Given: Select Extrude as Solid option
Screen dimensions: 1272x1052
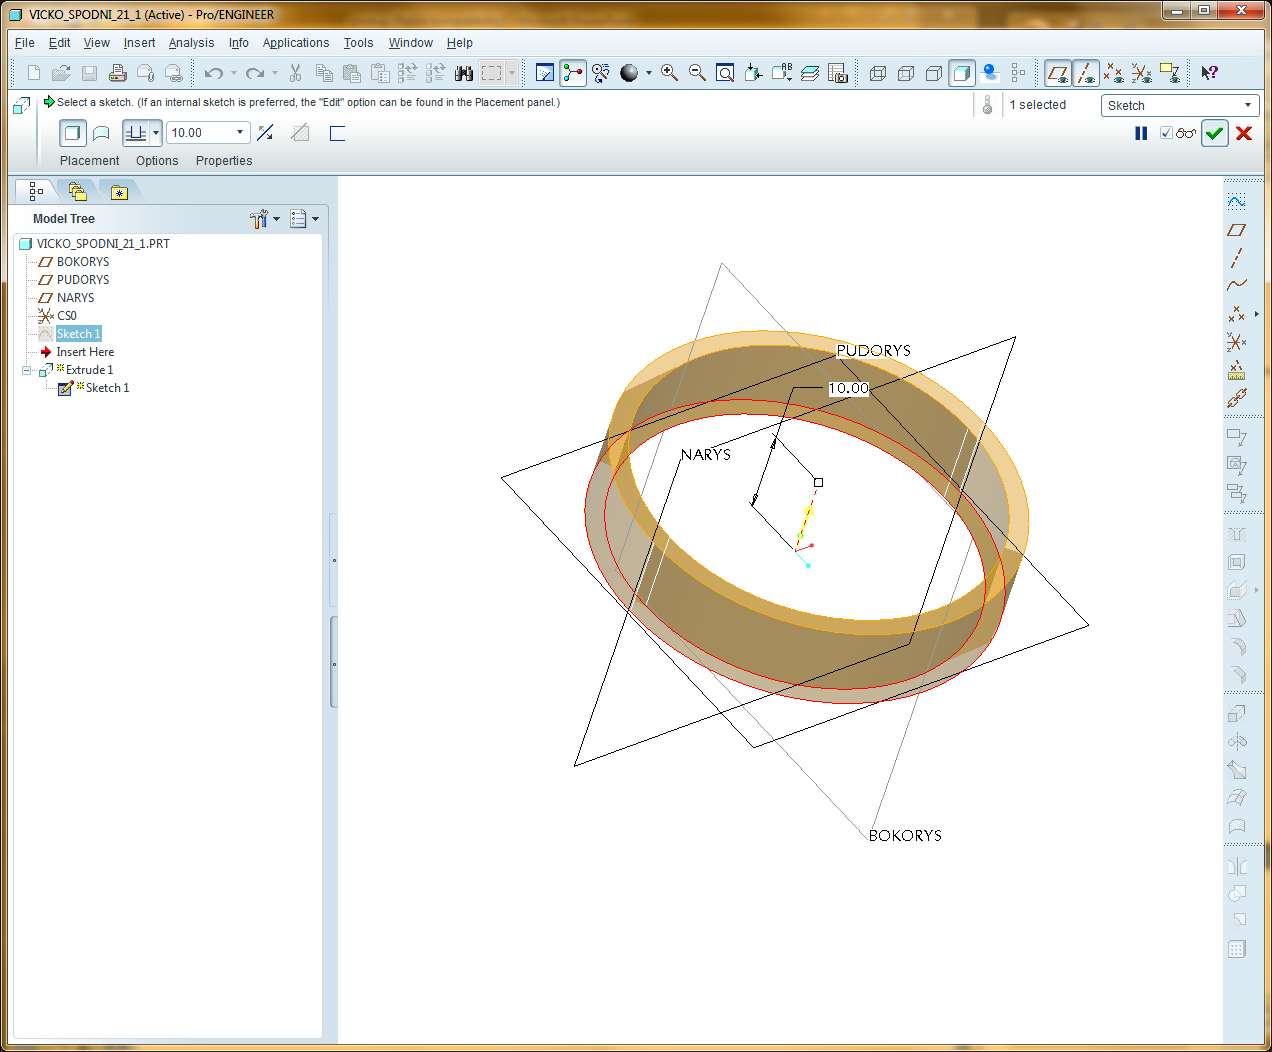Looking at the screenshot, I should pyautogui.click(x=73, y=133).
